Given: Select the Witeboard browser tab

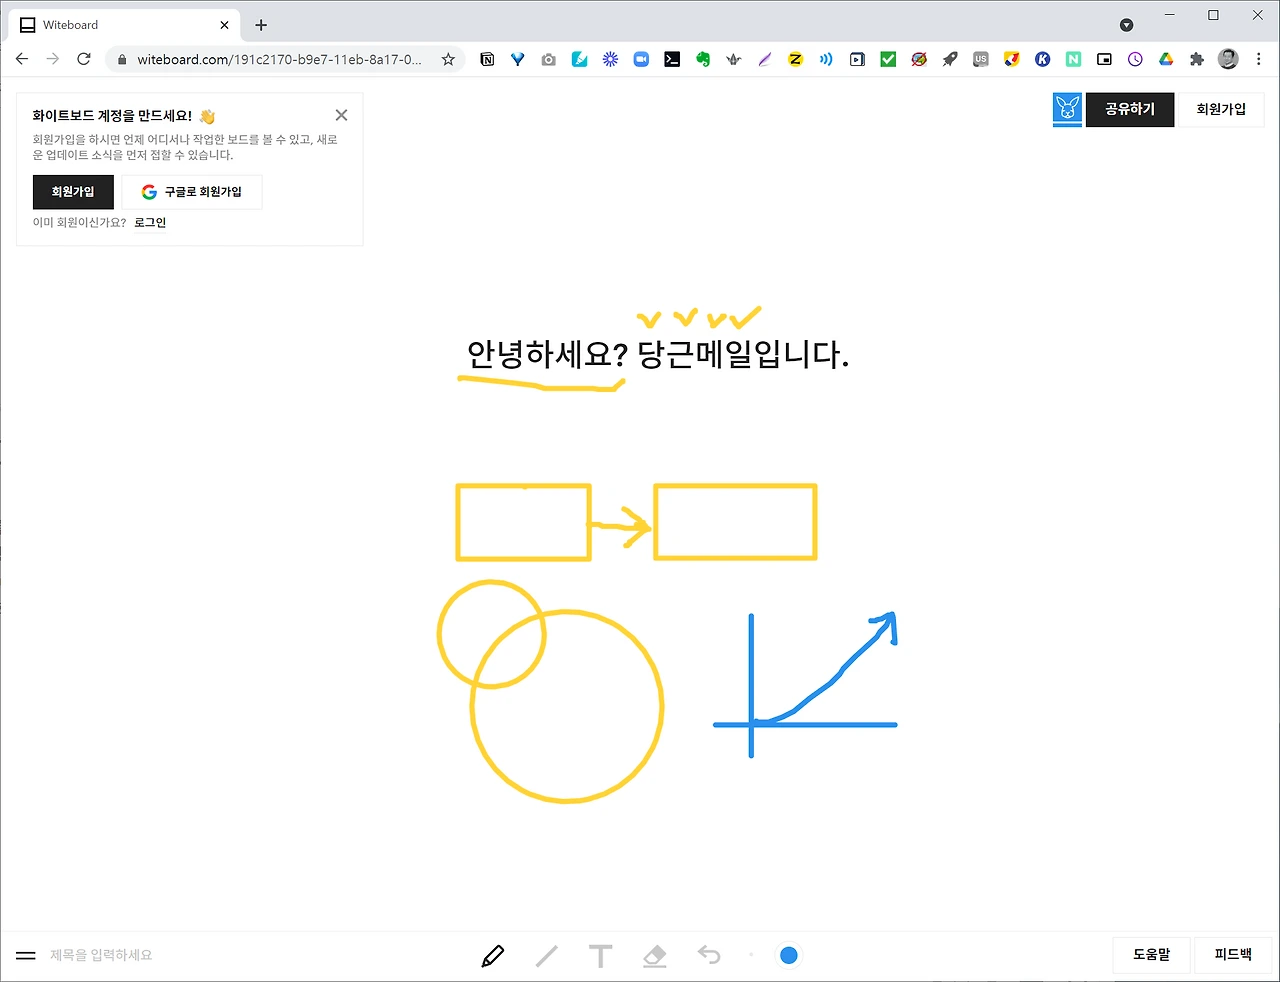Looking at the screenshot, I should [x=125, y=25].
